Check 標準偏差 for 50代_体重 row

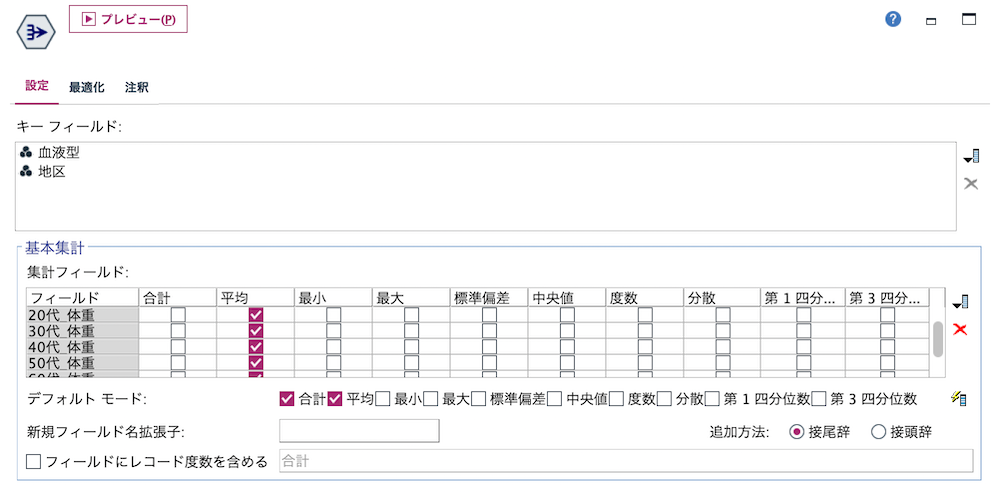[490, 362]
